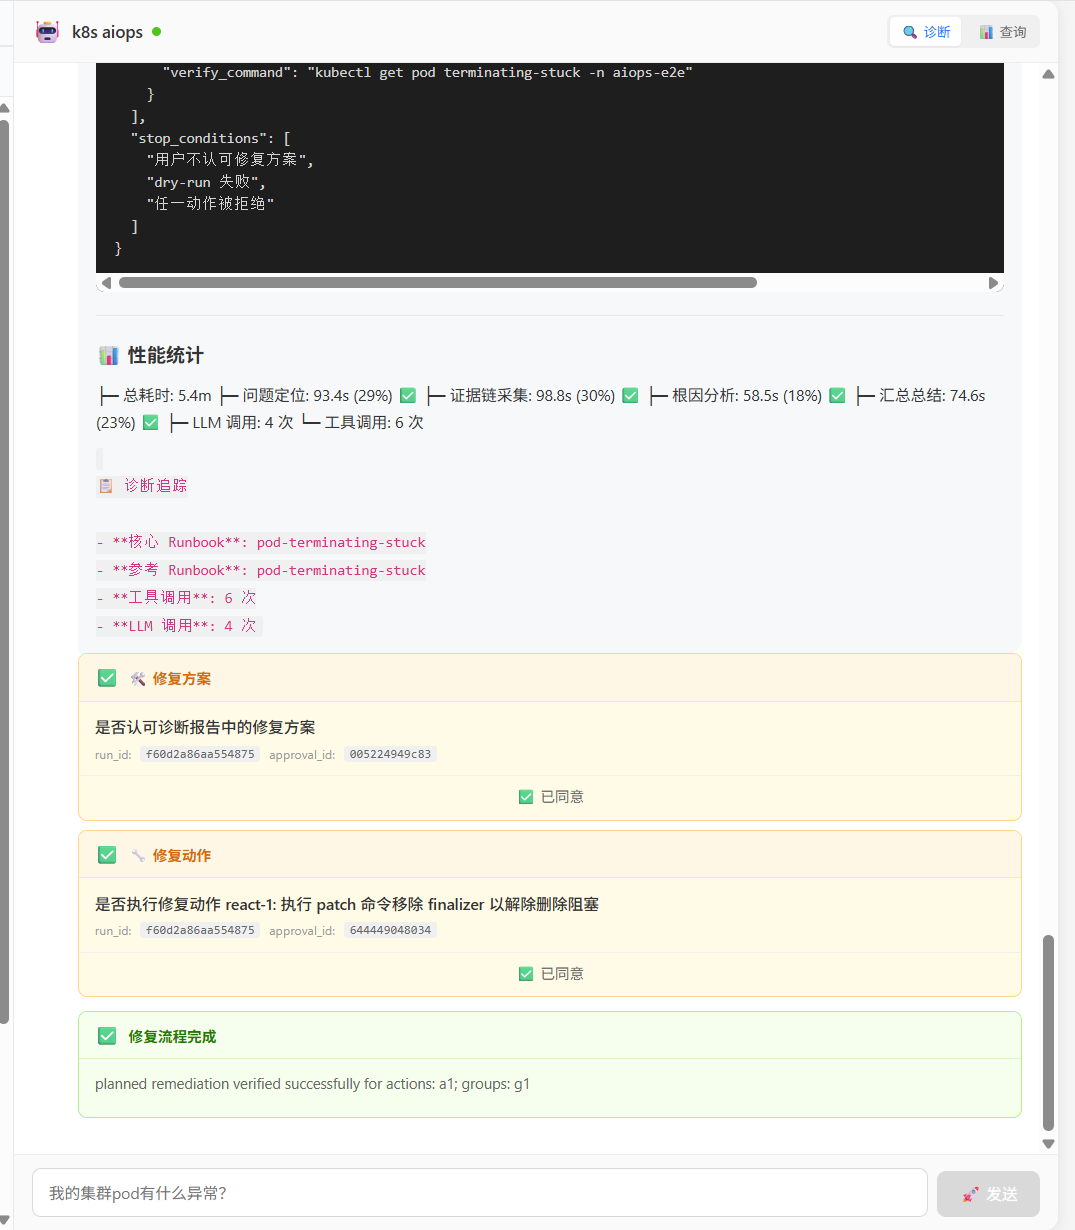
Task: Click the verify_command line in the code block
Action: 427,73
